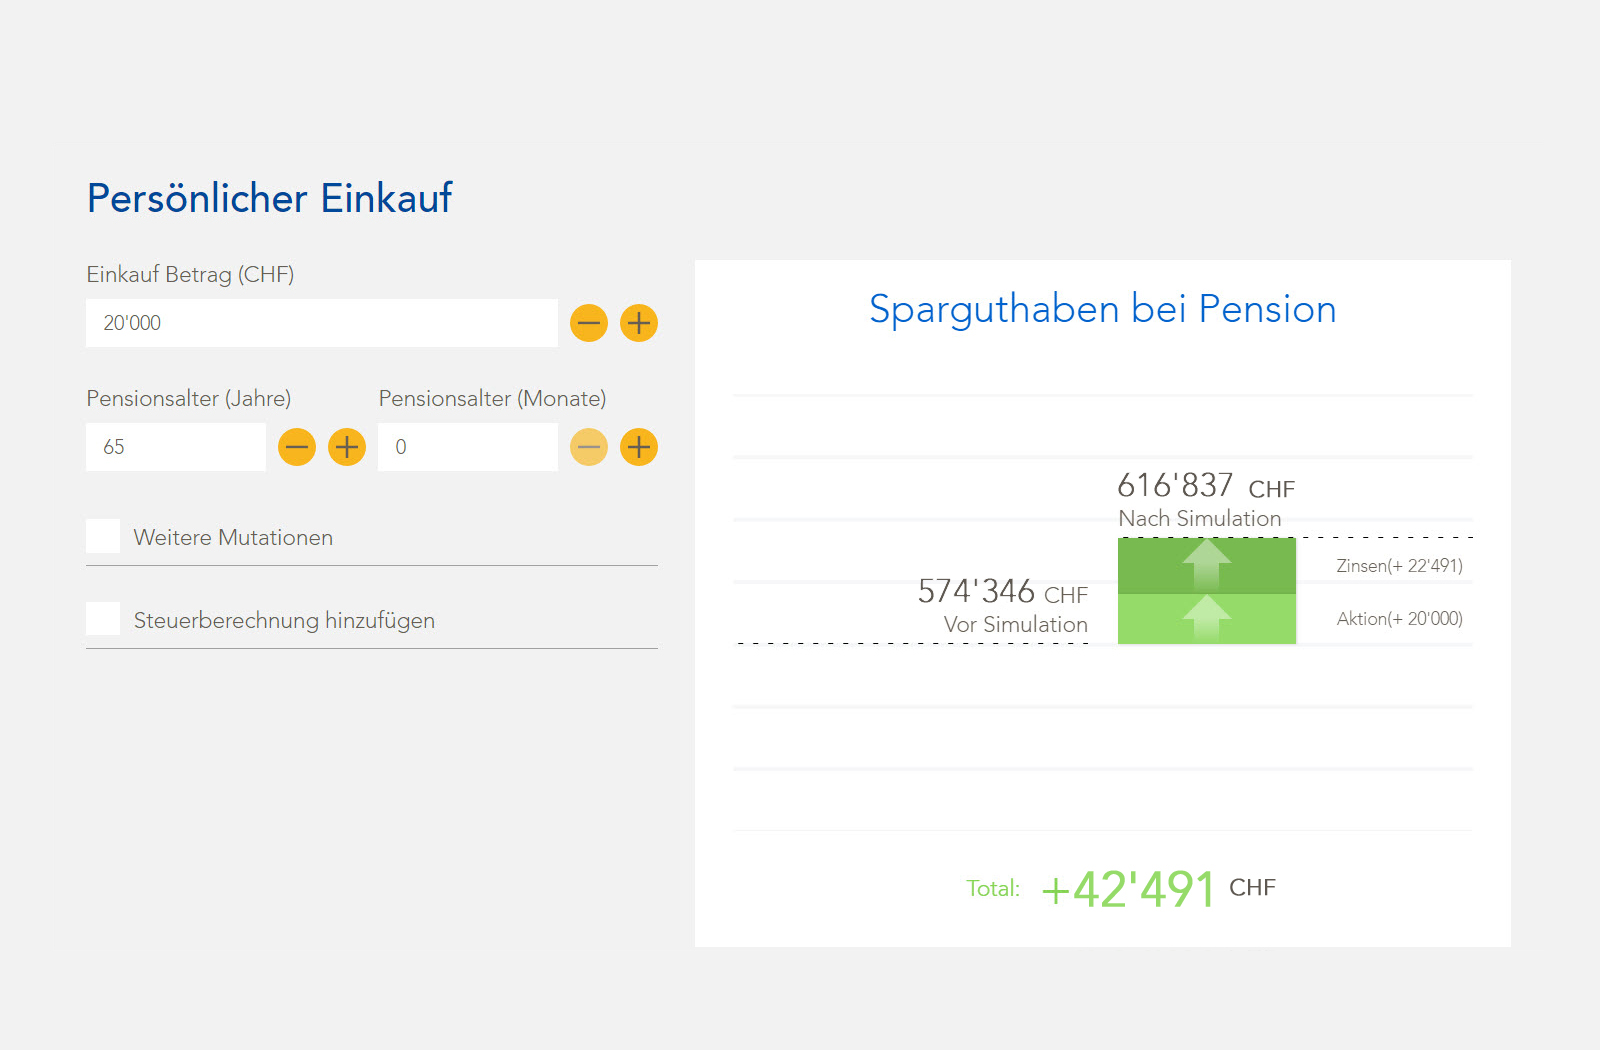Focus the Pensionsalter Jahre field showing 65

(176, 447)
